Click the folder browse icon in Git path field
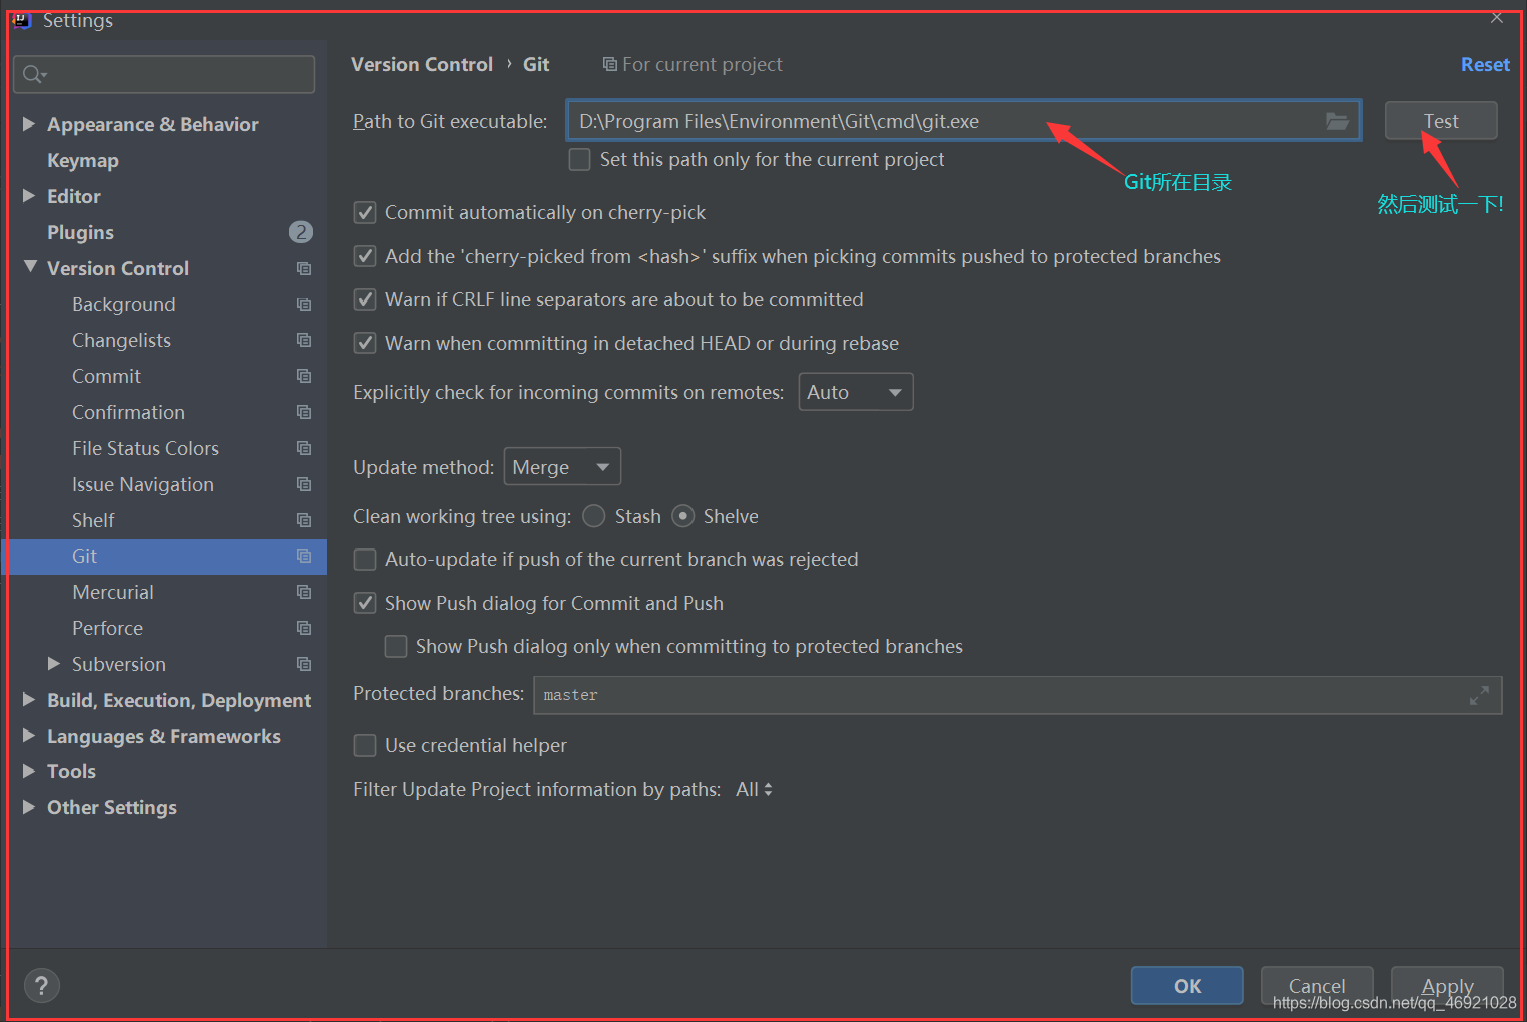This screenshot has width=1527, height=1022. (x=1337, y=121)
